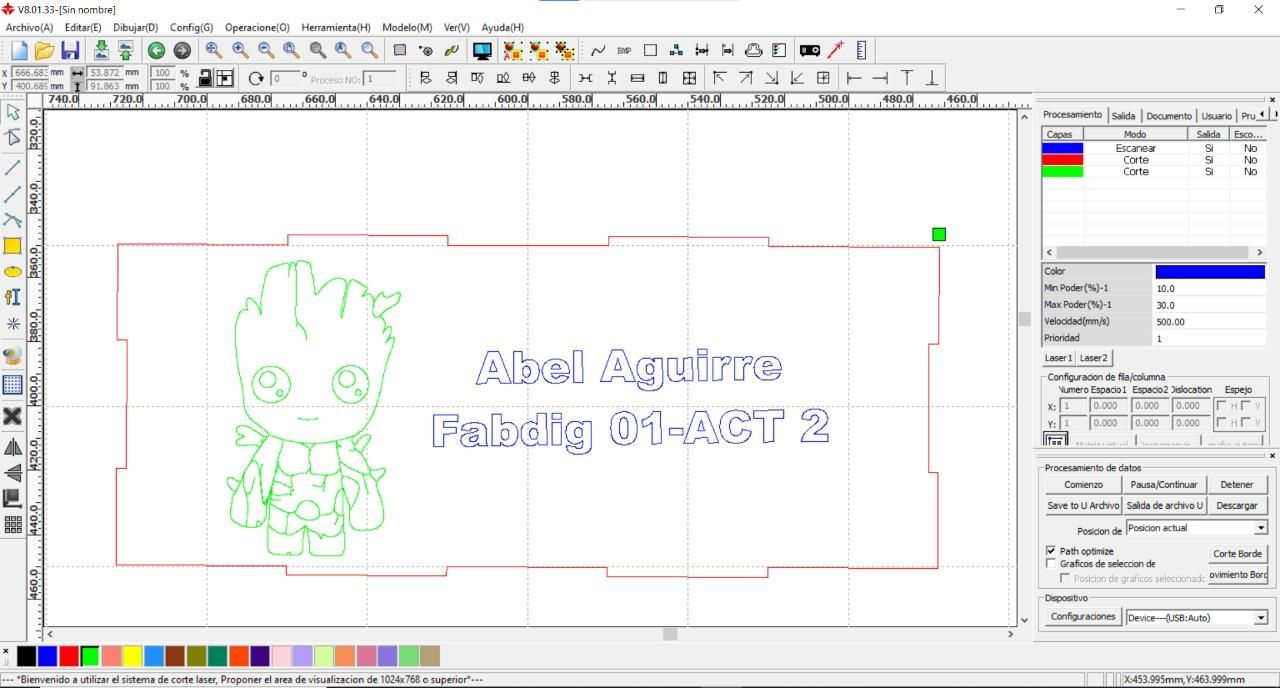This screenshot has height=688, width=1280.
Task: Click the Pausa/Continuar button
Action: tap(1164, 484)
